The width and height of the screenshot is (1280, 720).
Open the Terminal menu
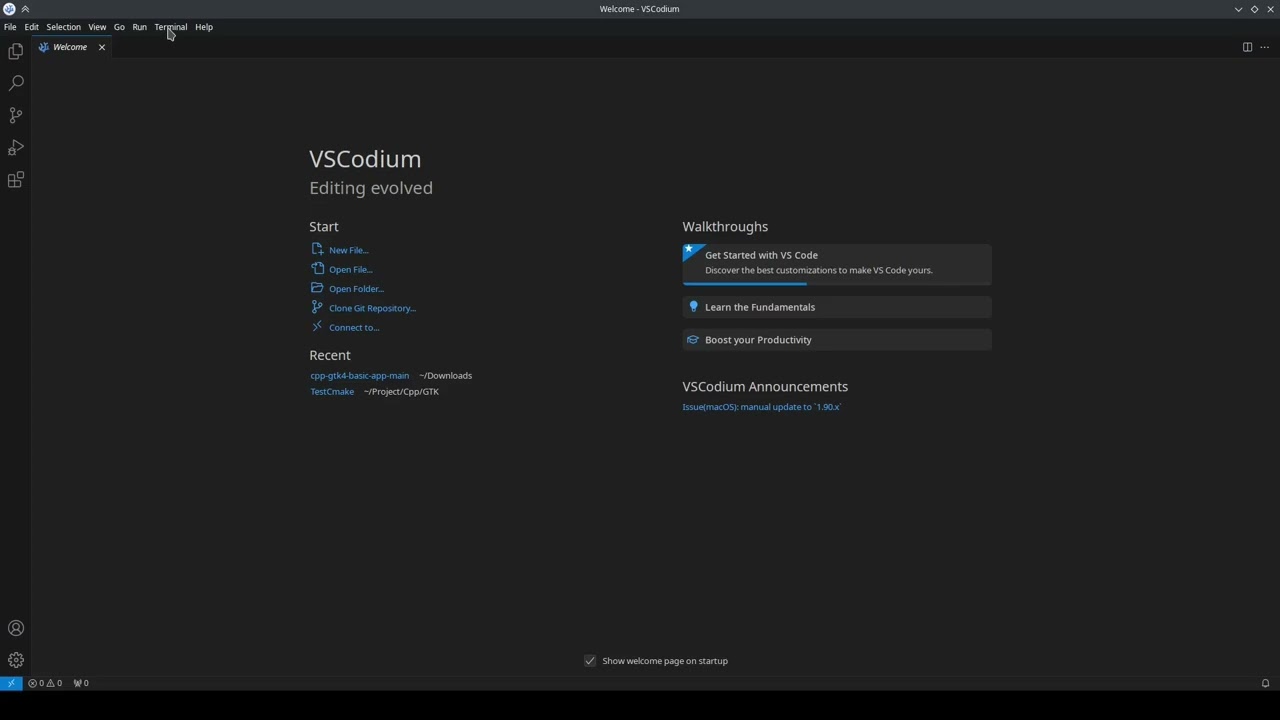171,27
